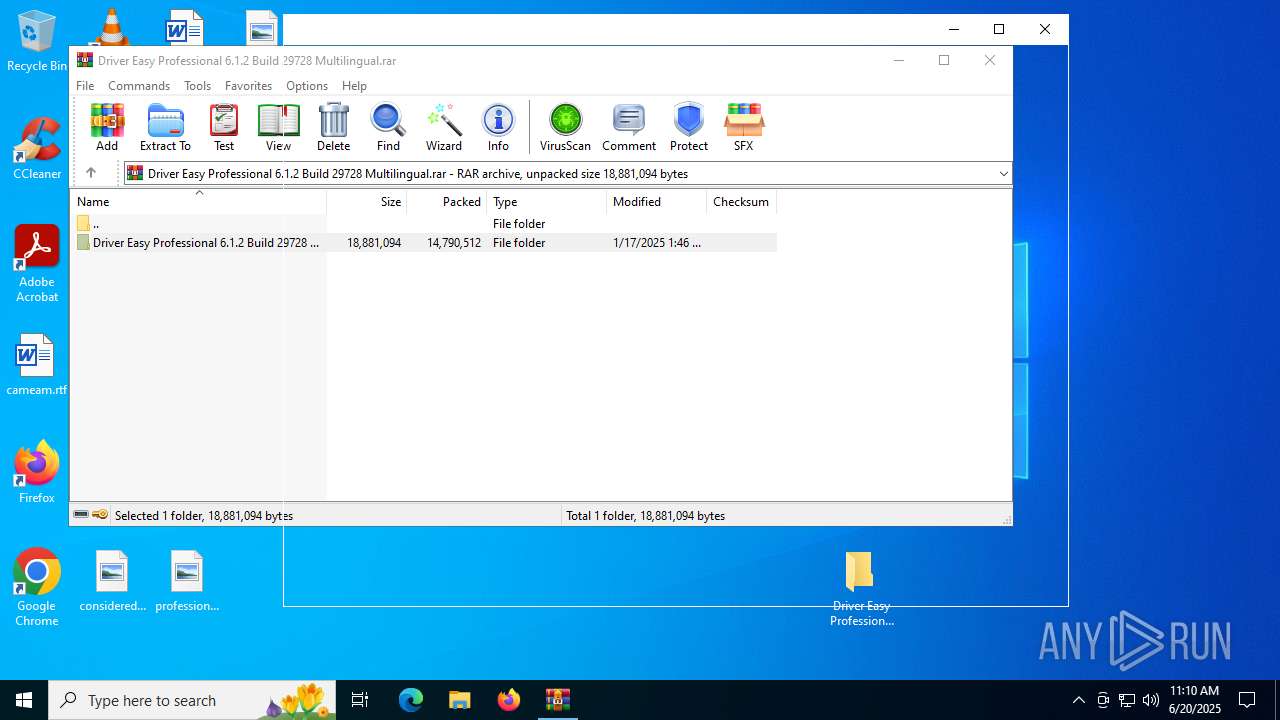Click the SFX toolbar icon
Viewport: 1280px width, 720px height.
tap(743, 127)
